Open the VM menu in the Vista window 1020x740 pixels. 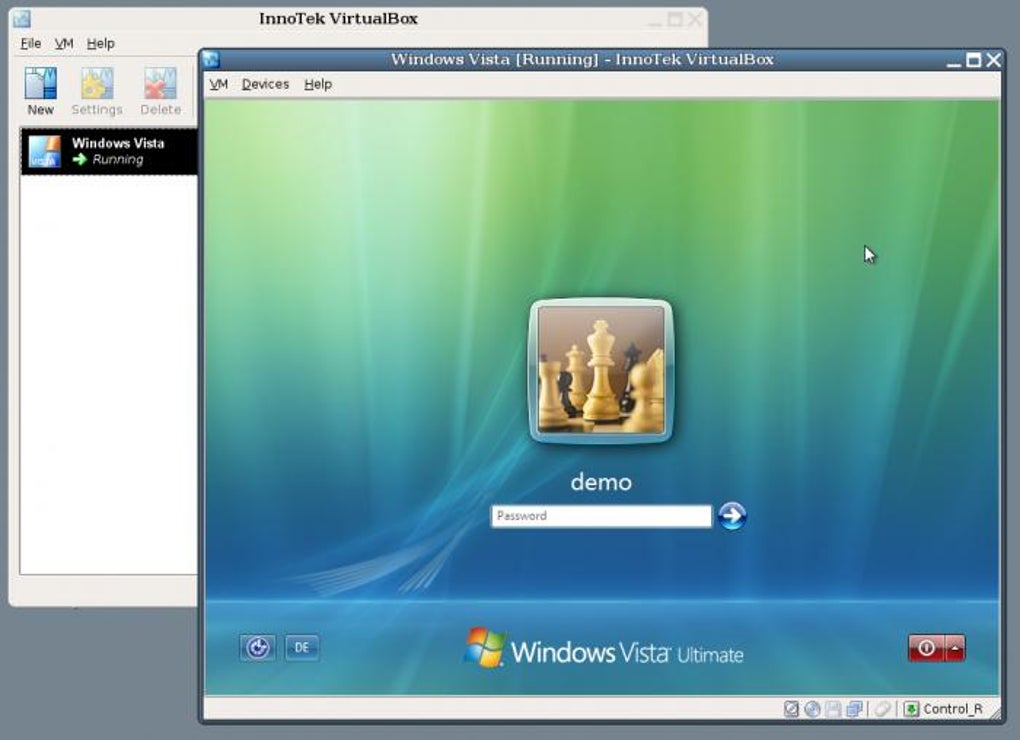point(219,85)
